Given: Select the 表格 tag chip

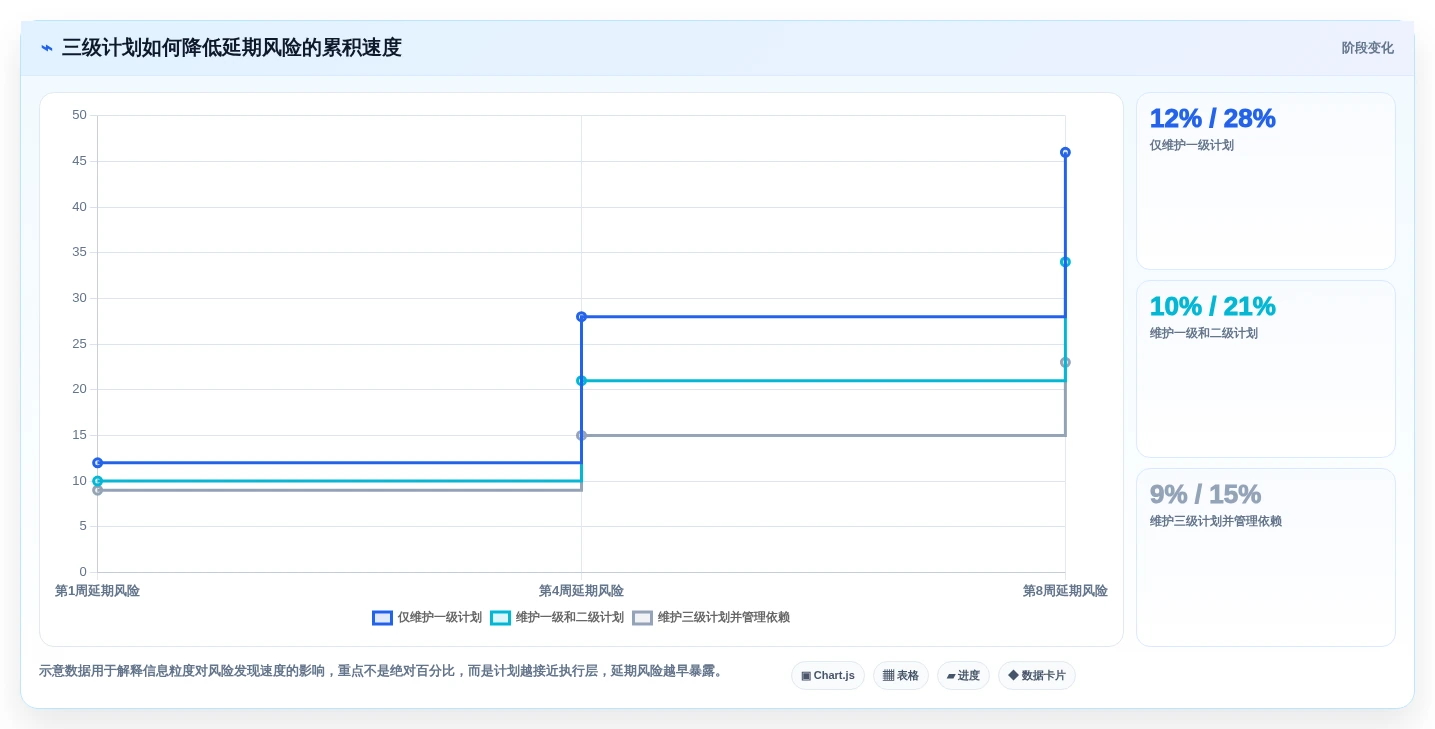Looking at the screenshot, I should pos(900,676).
